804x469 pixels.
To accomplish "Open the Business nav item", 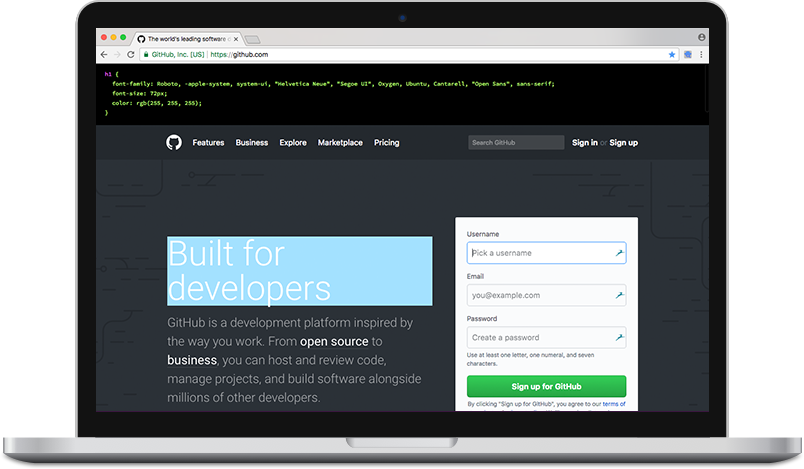I will click(252, 142).
